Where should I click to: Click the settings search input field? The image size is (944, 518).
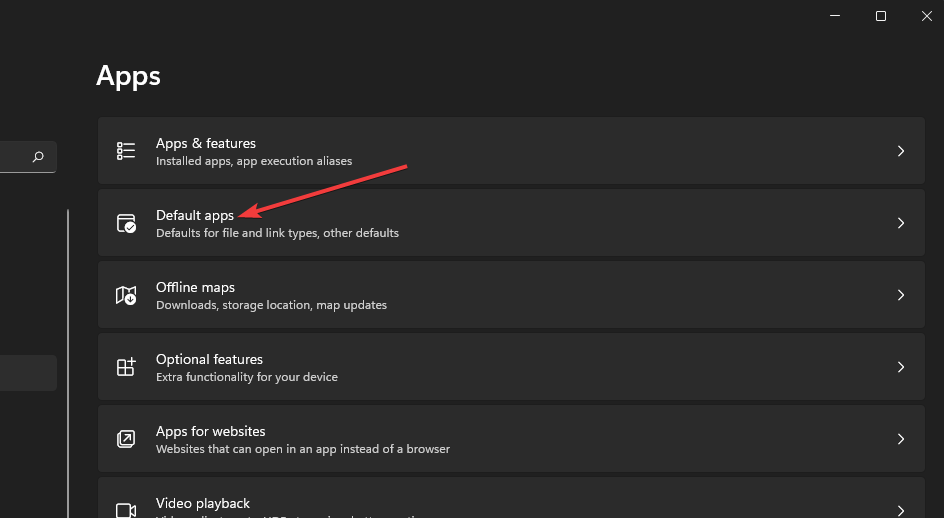point(14,157)
